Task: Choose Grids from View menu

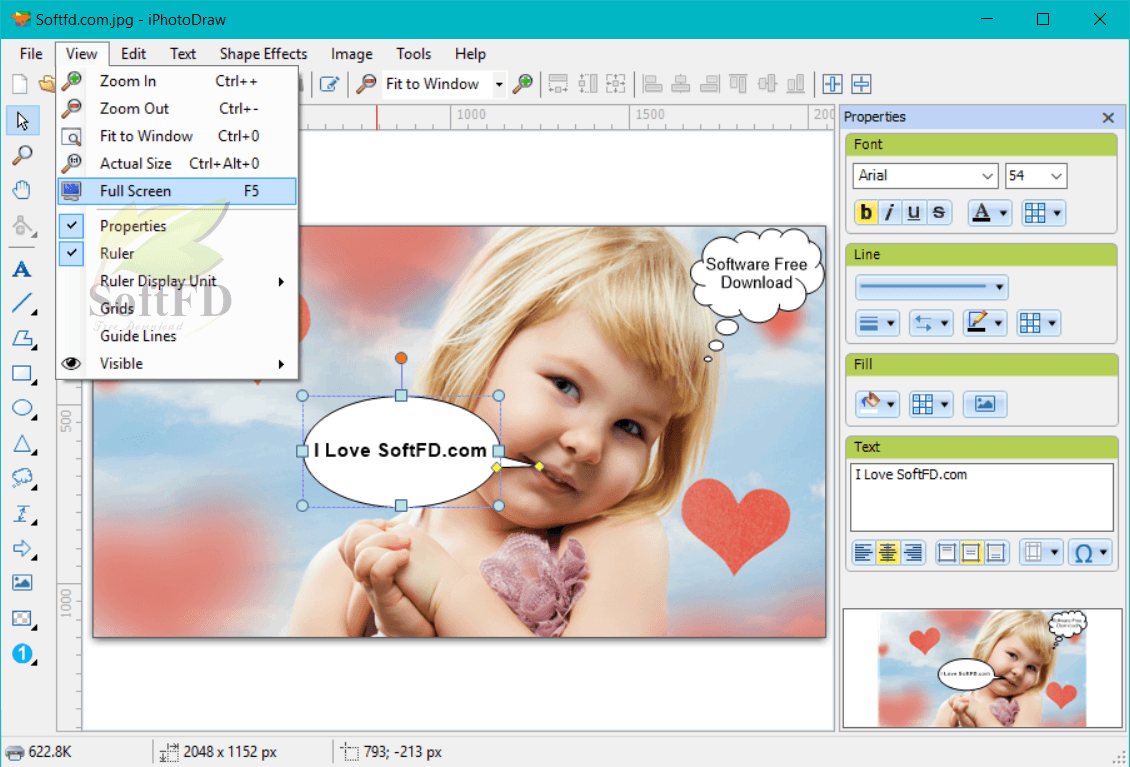Action: coord(177,309)
